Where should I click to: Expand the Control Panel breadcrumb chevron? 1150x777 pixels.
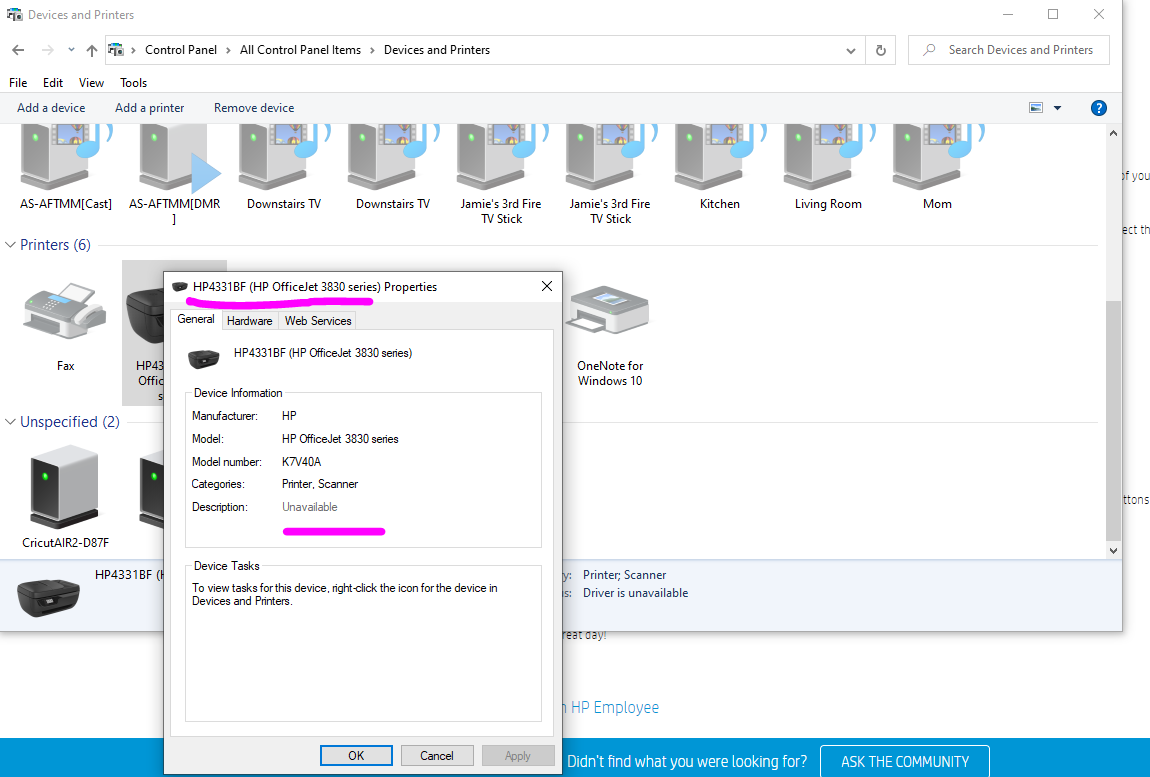[x=228, y=50]
